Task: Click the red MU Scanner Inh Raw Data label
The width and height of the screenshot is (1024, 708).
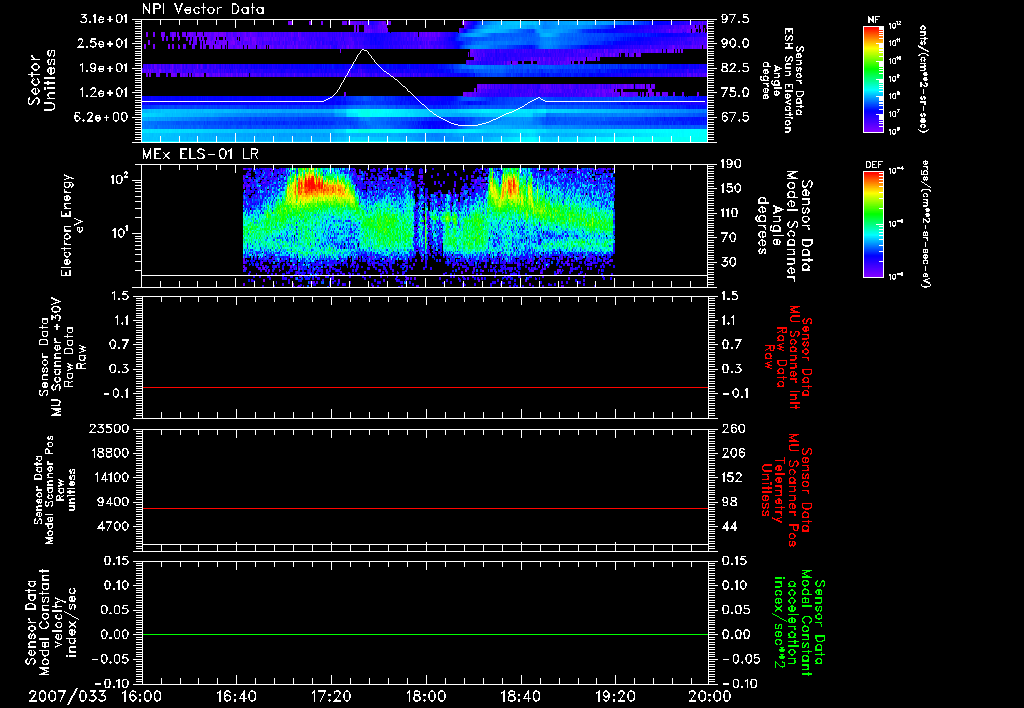Action: pyautogui.click(x=788, y=357)
